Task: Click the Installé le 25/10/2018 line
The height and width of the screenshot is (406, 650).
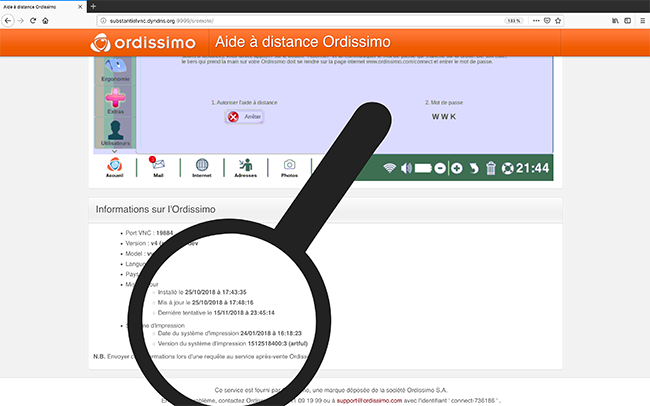Action: click(202, 292)
